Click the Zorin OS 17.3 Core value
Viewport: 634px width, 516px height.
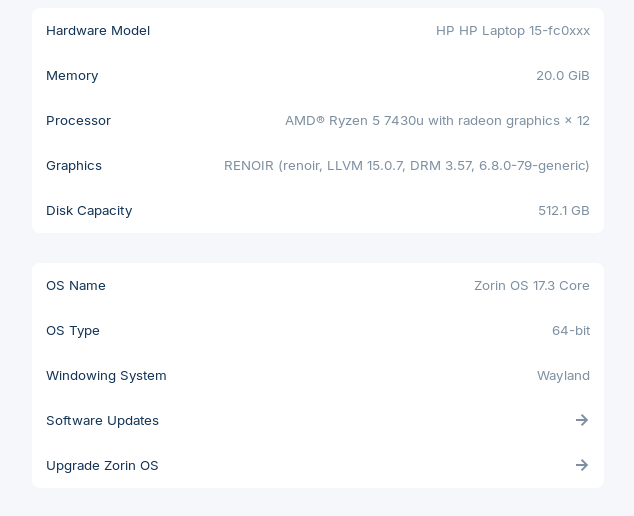click(x=531, y=285)
